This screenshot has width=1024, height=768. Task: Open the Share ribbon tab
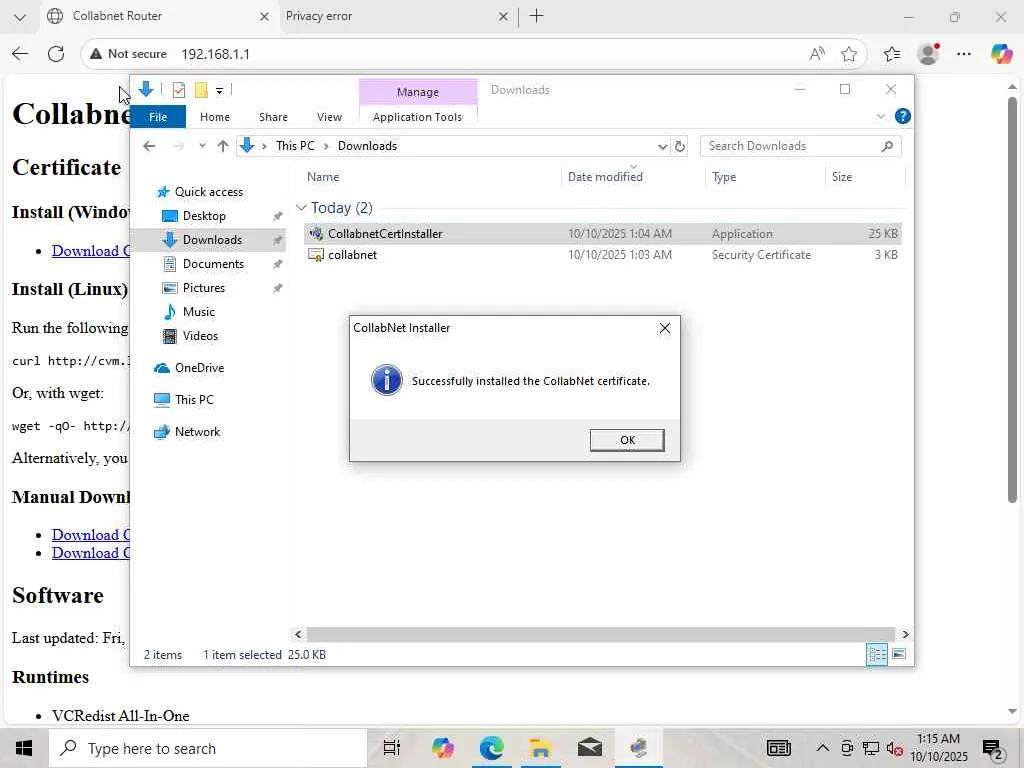tap(273, 117)
